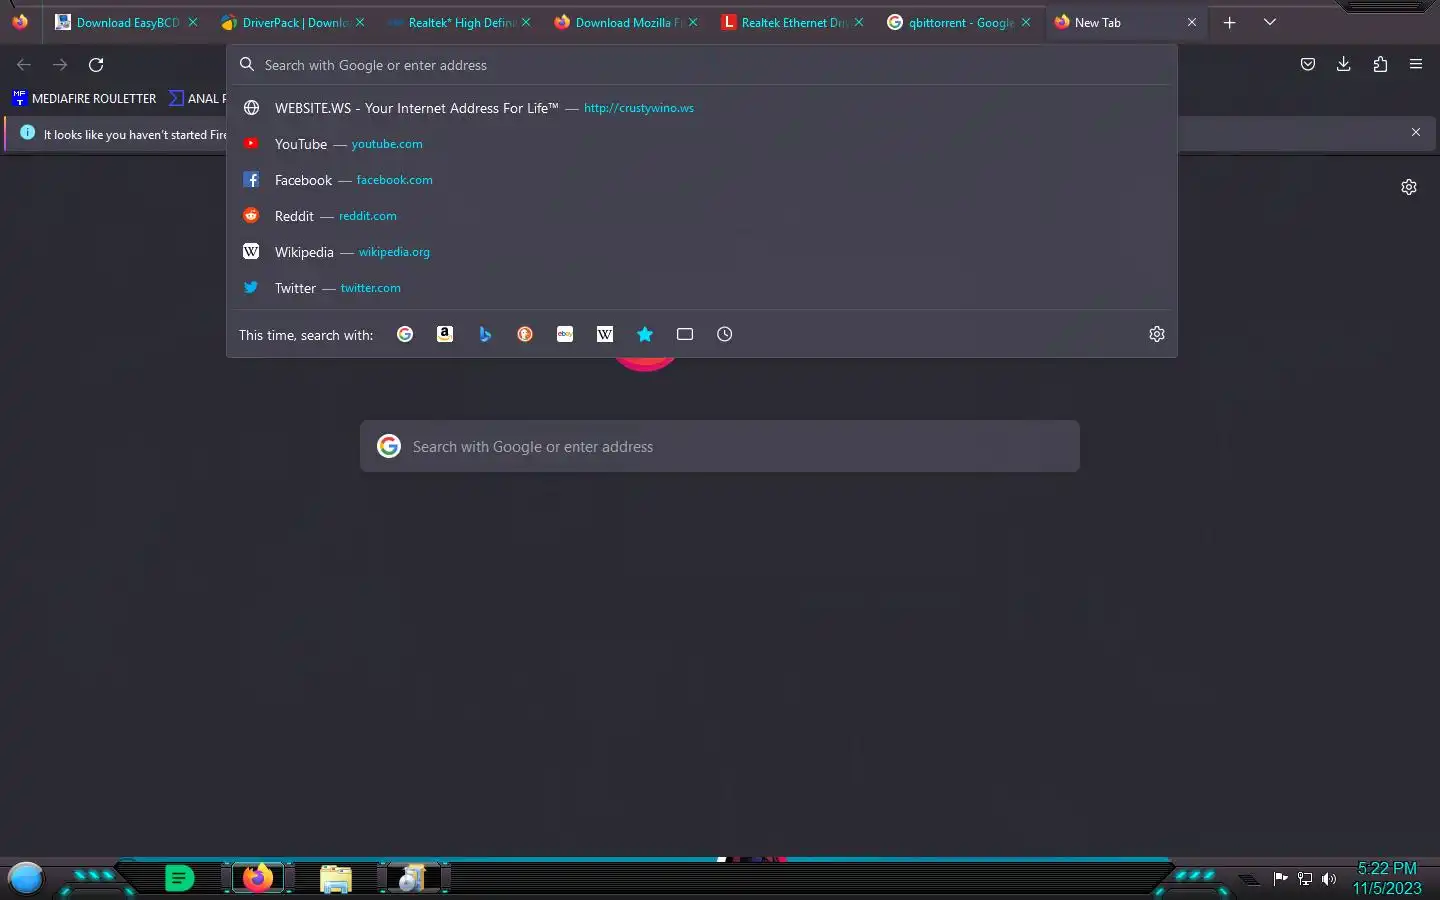Open volume control in system tray
This screenshot has height=900, width=1440.
click(x=1329, y=879)
